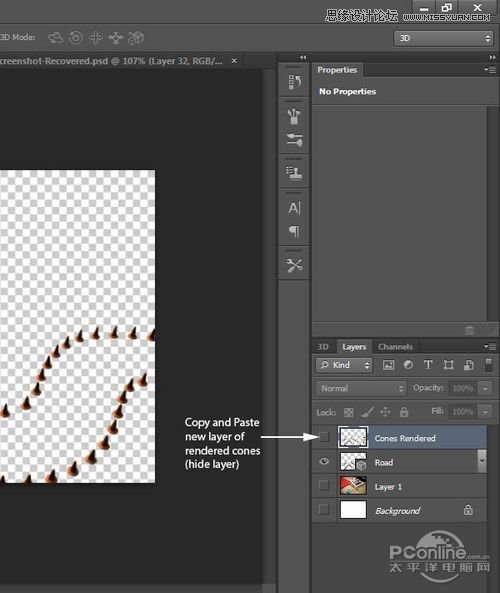Select the 'Layer 1' layer name
The image size is (500, 593).
[x=388, y=487]
